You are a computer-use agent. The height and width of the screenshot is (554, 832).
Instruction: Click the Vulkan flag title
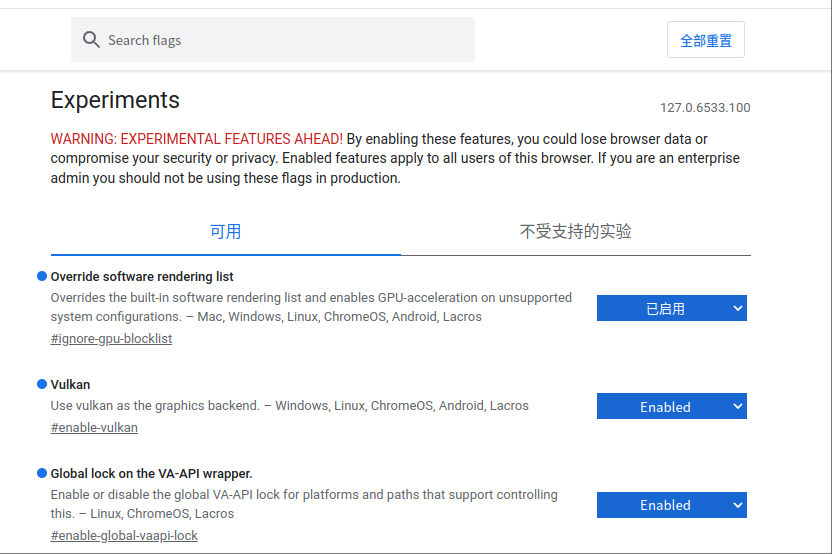71,384
